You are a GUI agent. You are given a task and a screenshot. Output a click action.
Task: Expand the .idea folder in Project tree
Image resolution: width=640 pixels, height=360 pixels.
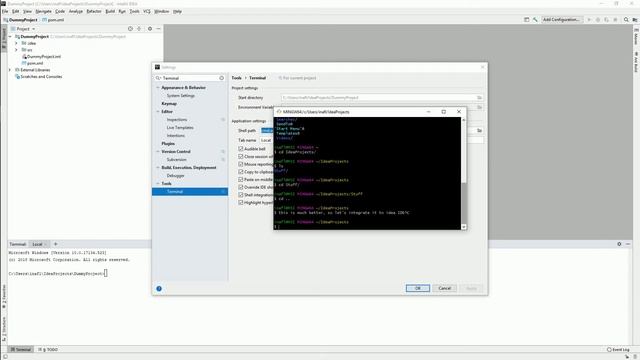pos(16,43)
